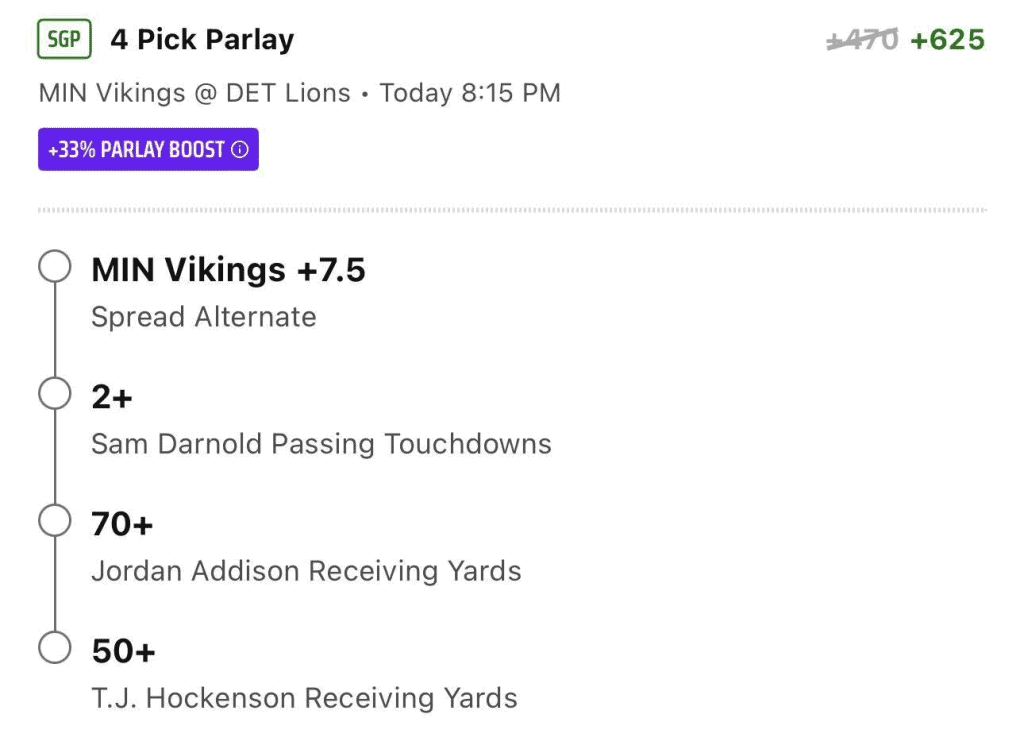This screenshot has height=745, width=1024.
Task: Click T.J. Hockenson Receiving Yards label
Action: coord(304,699)
